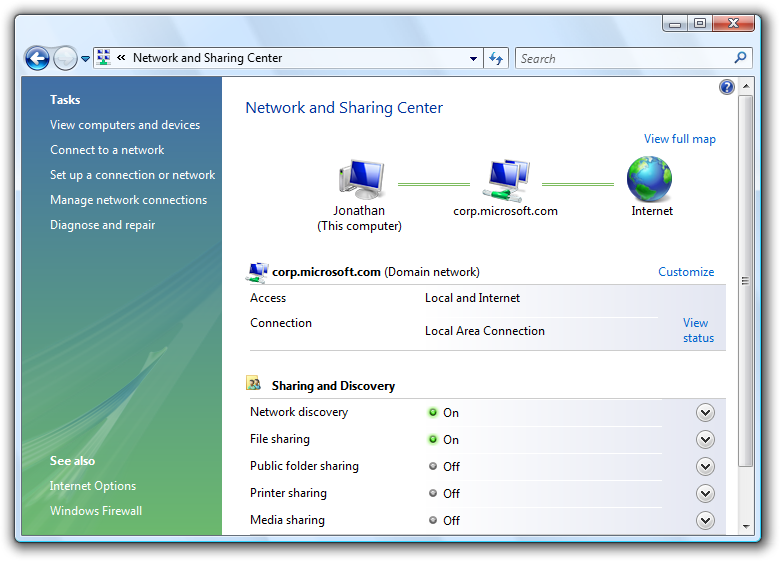
Task: Click the Jonathan computer icon
Action: point(362,179)
